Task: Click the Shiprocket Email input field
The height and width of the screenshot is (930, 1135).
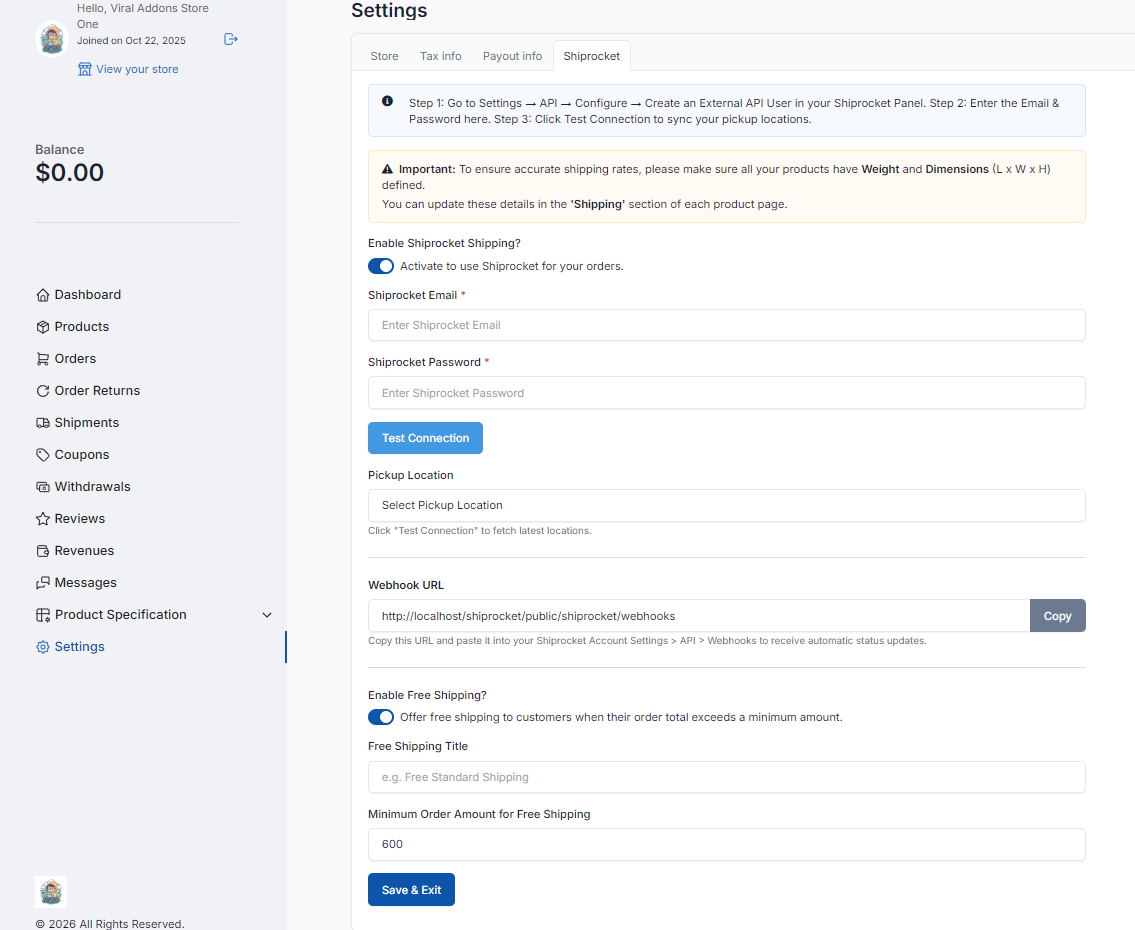Action: 726,325
